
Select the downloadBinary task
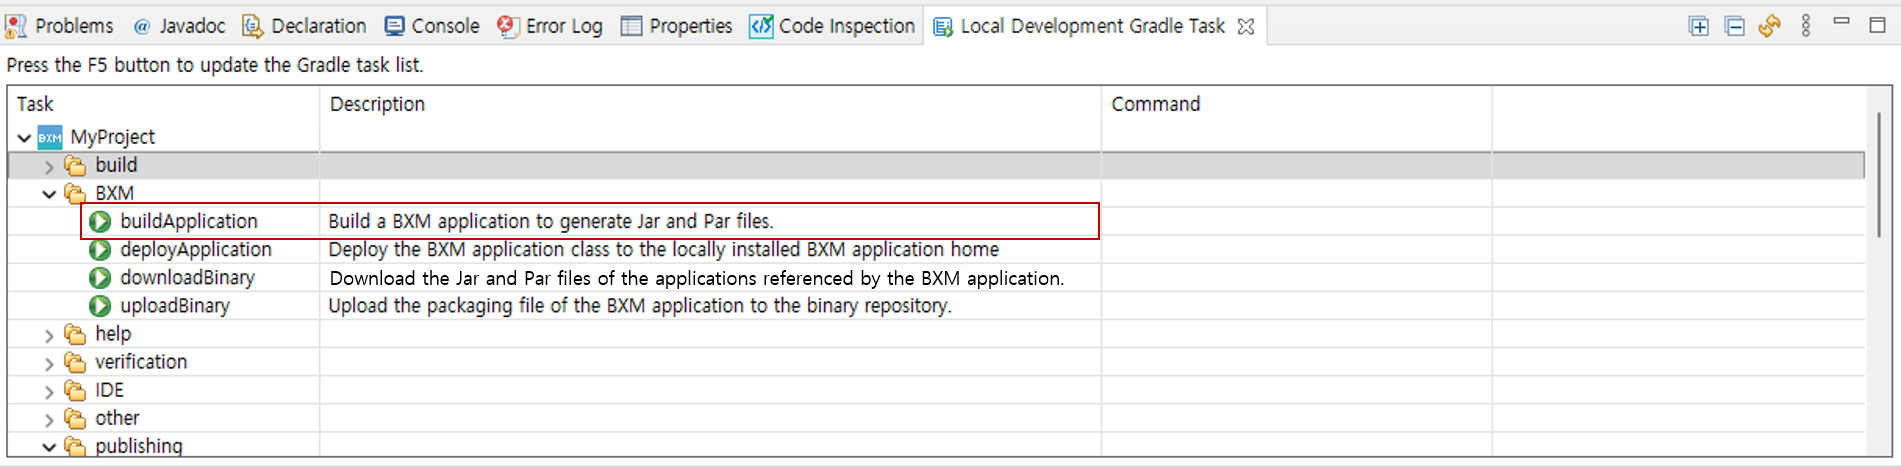[x=187, y=277]
